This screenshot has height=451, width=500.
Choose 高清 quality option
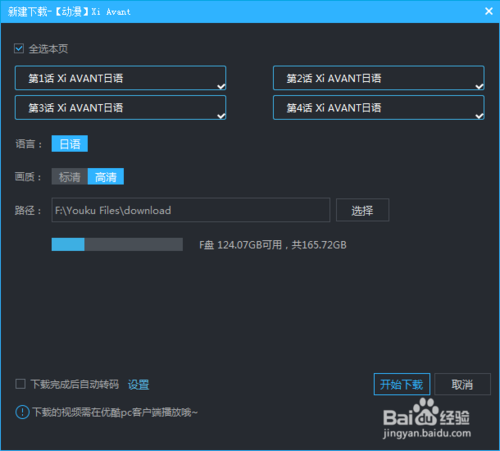[106, 176]
